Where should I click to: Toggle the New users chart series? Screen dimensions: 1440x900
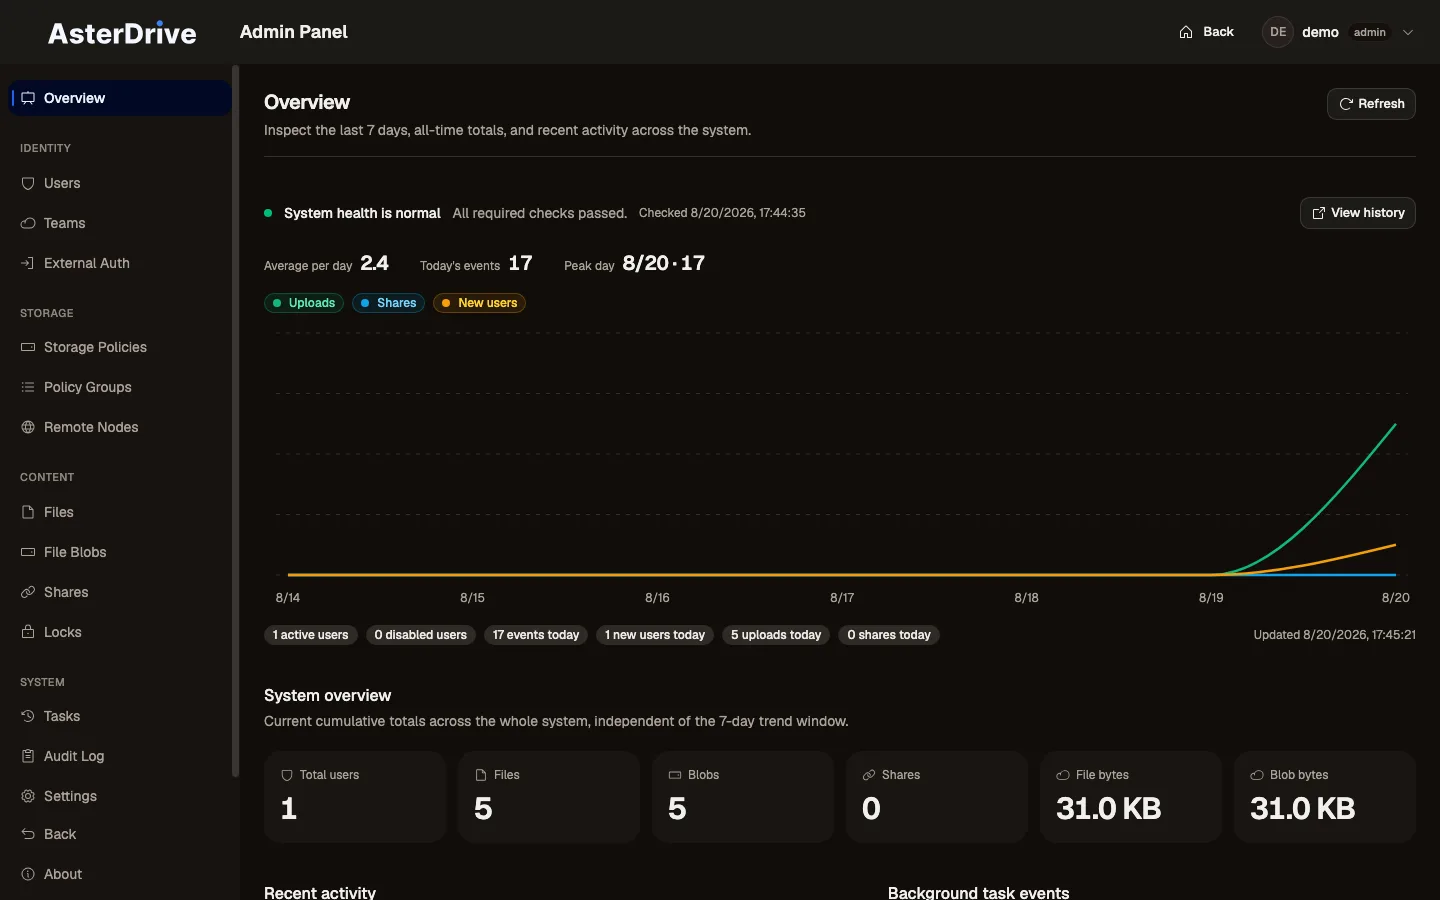coord(479,303)
